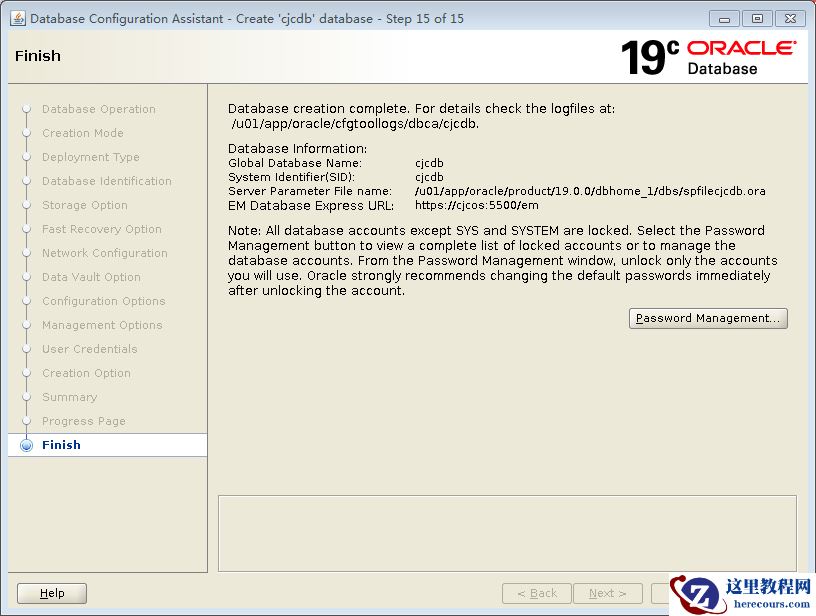The width and height of the screenshot is (816, 616).
Task: Select the Storage Option step
Action: 85,205
